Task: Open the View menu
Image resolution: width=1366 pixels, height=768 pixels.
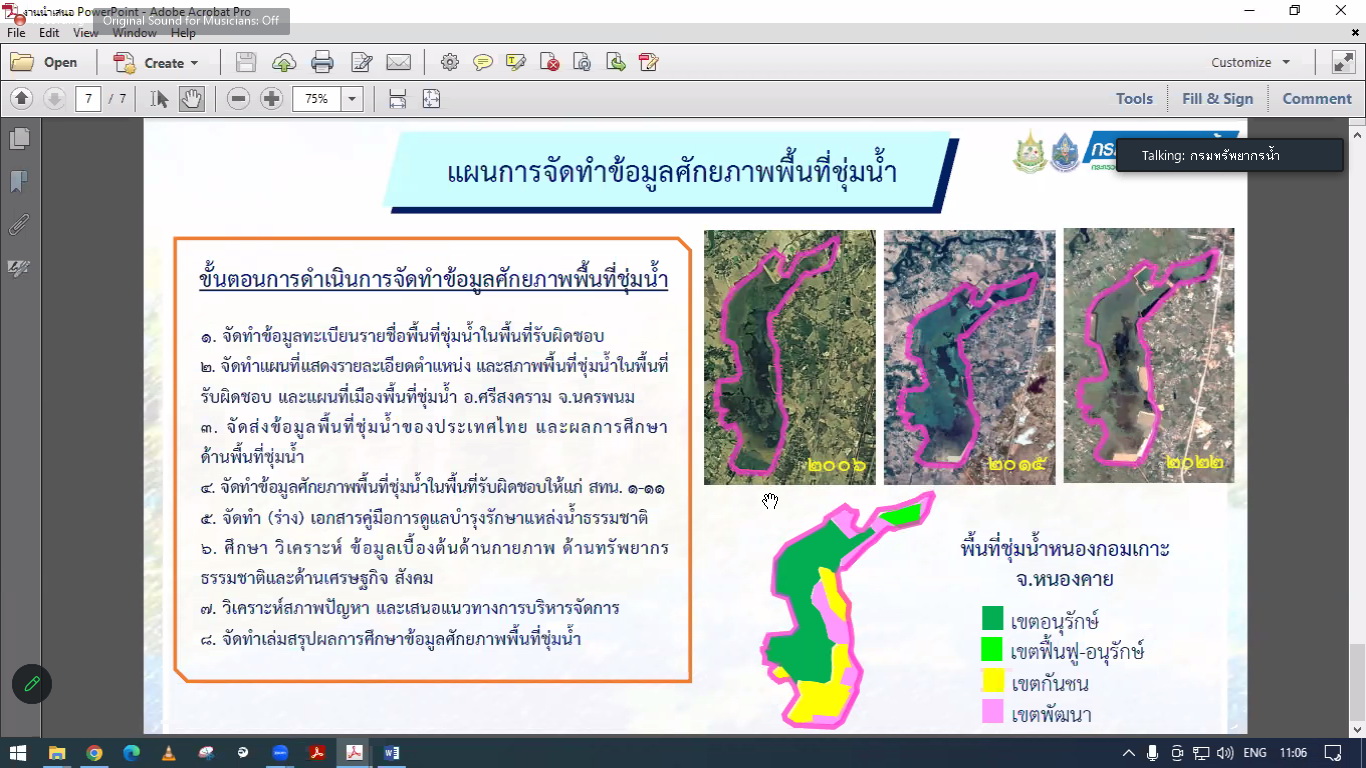Action: [86, 33]
